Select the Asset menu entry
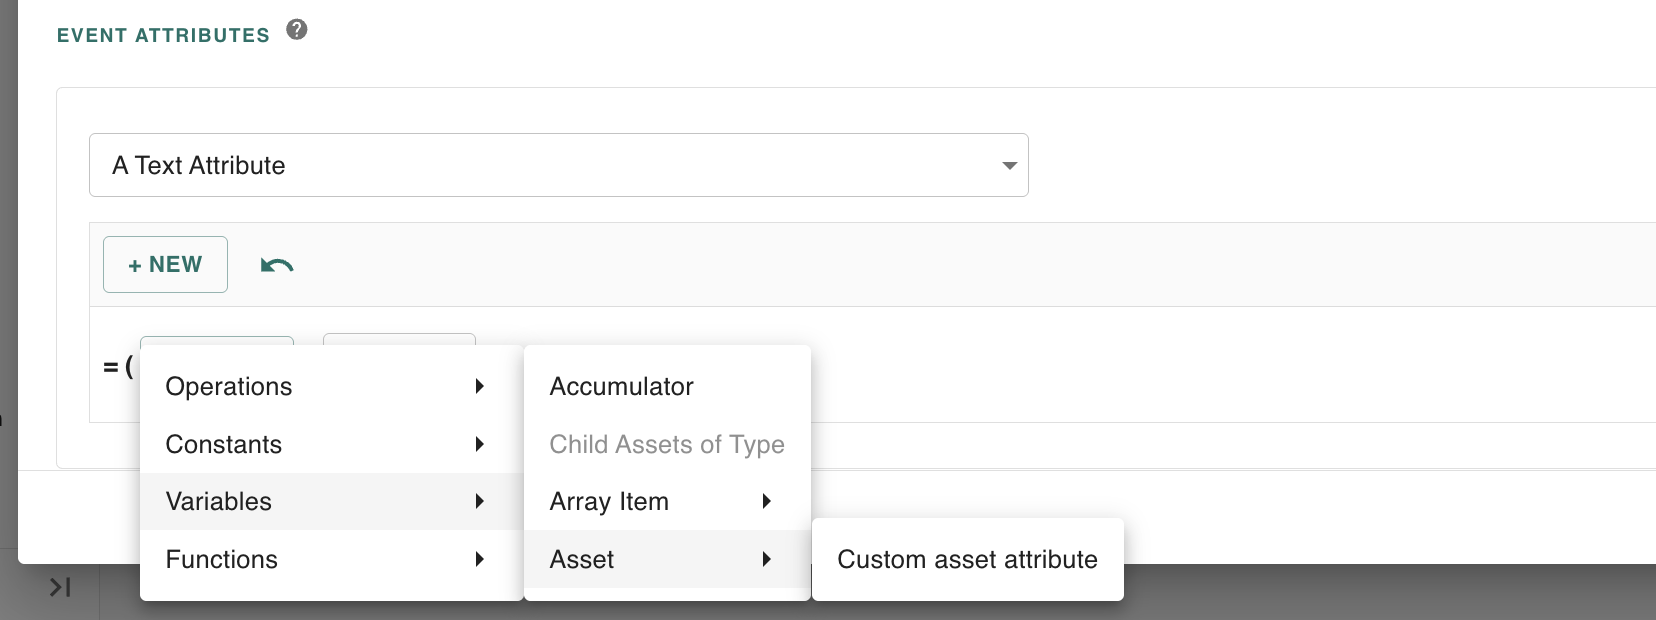 click(582, 559)
